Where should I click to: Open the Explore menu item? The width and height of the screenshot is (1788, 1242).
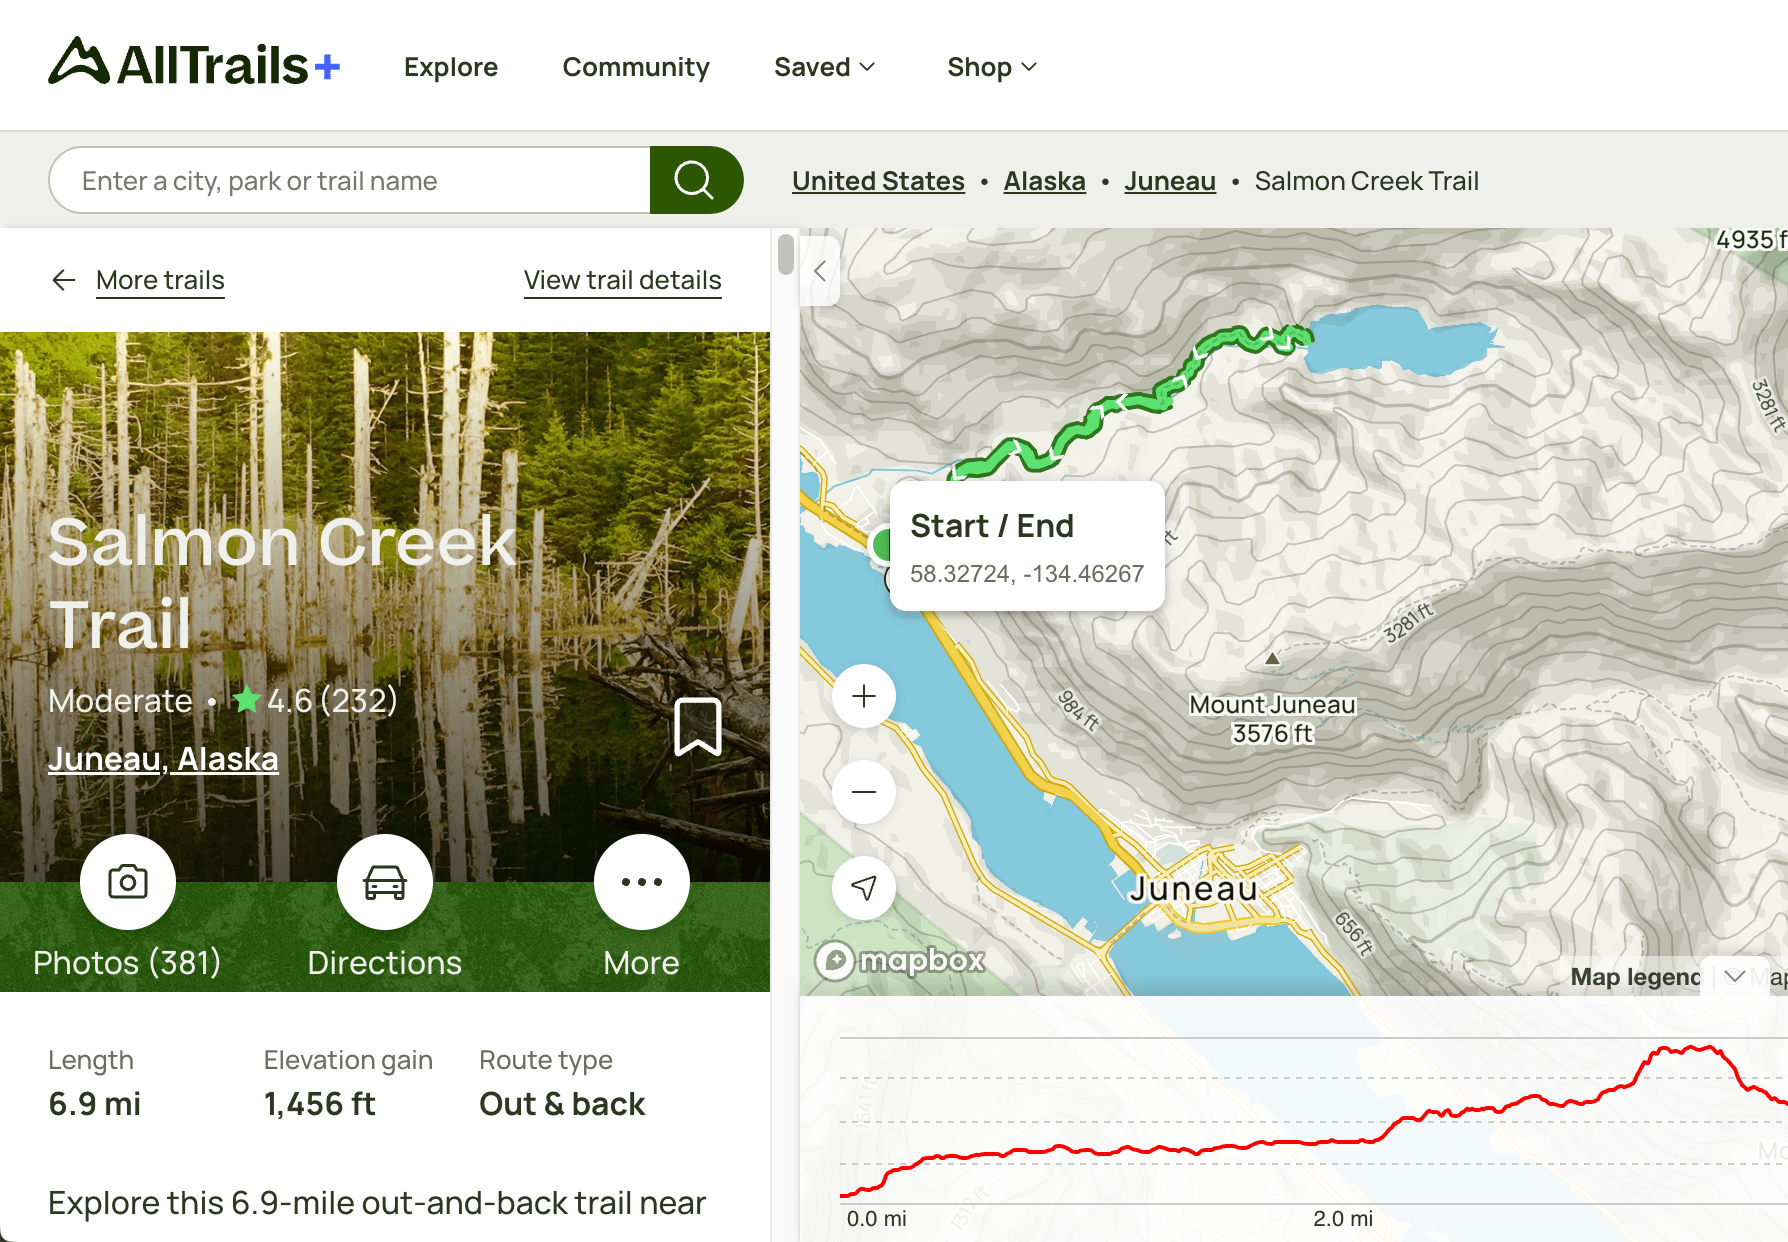[x=451, y=67]
